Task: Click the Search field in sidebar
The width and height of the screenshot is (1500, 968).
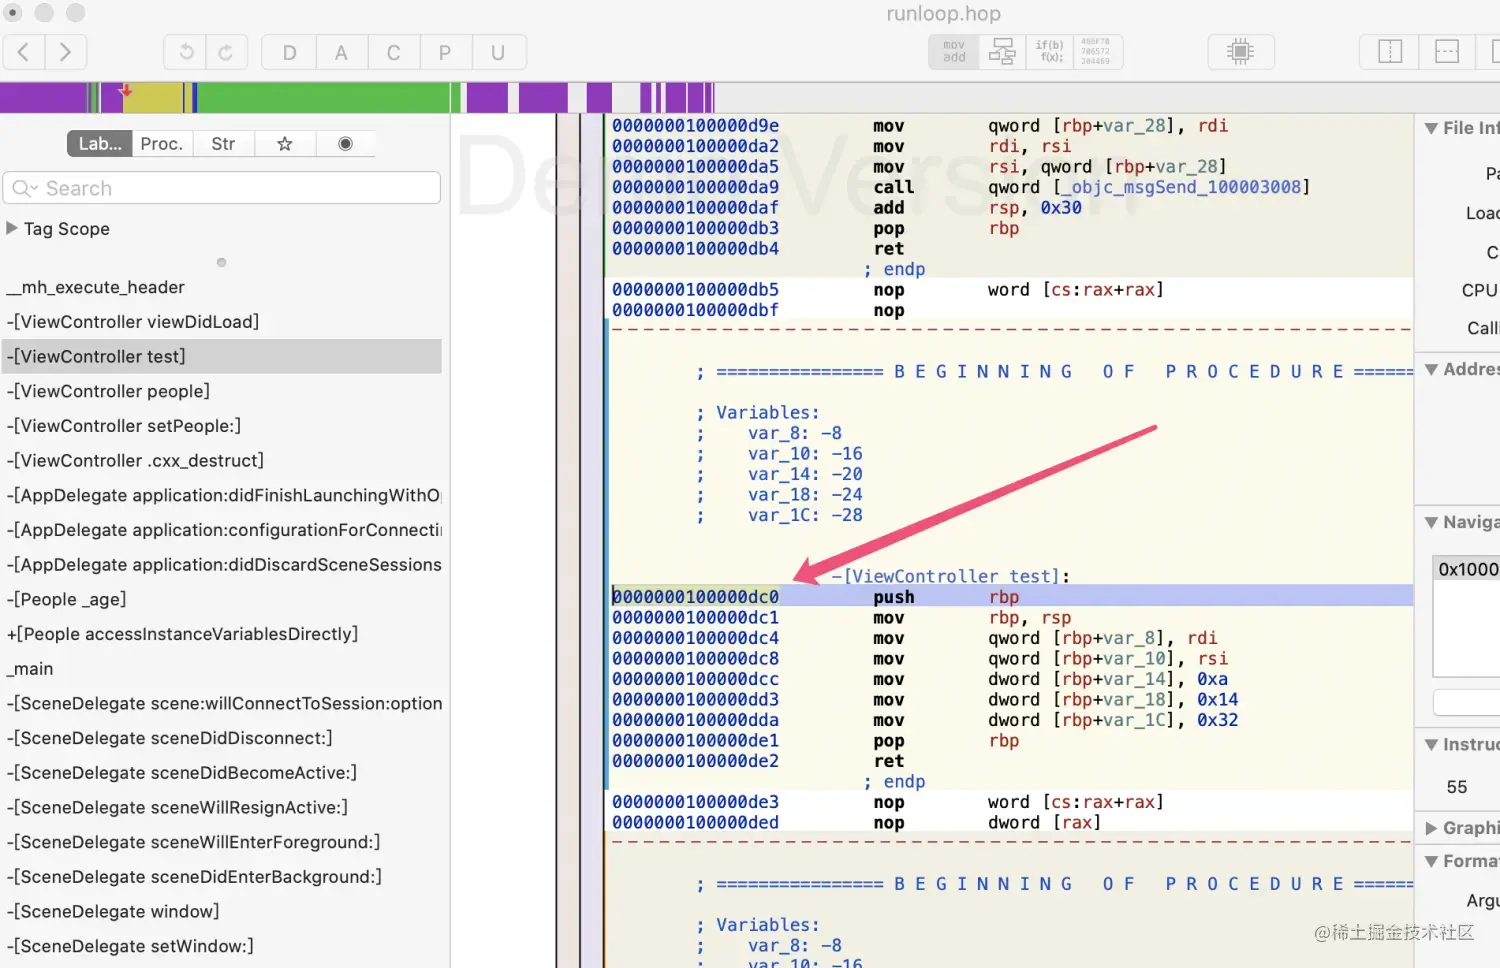Action: pyautogui.click(x=222, y=188)
